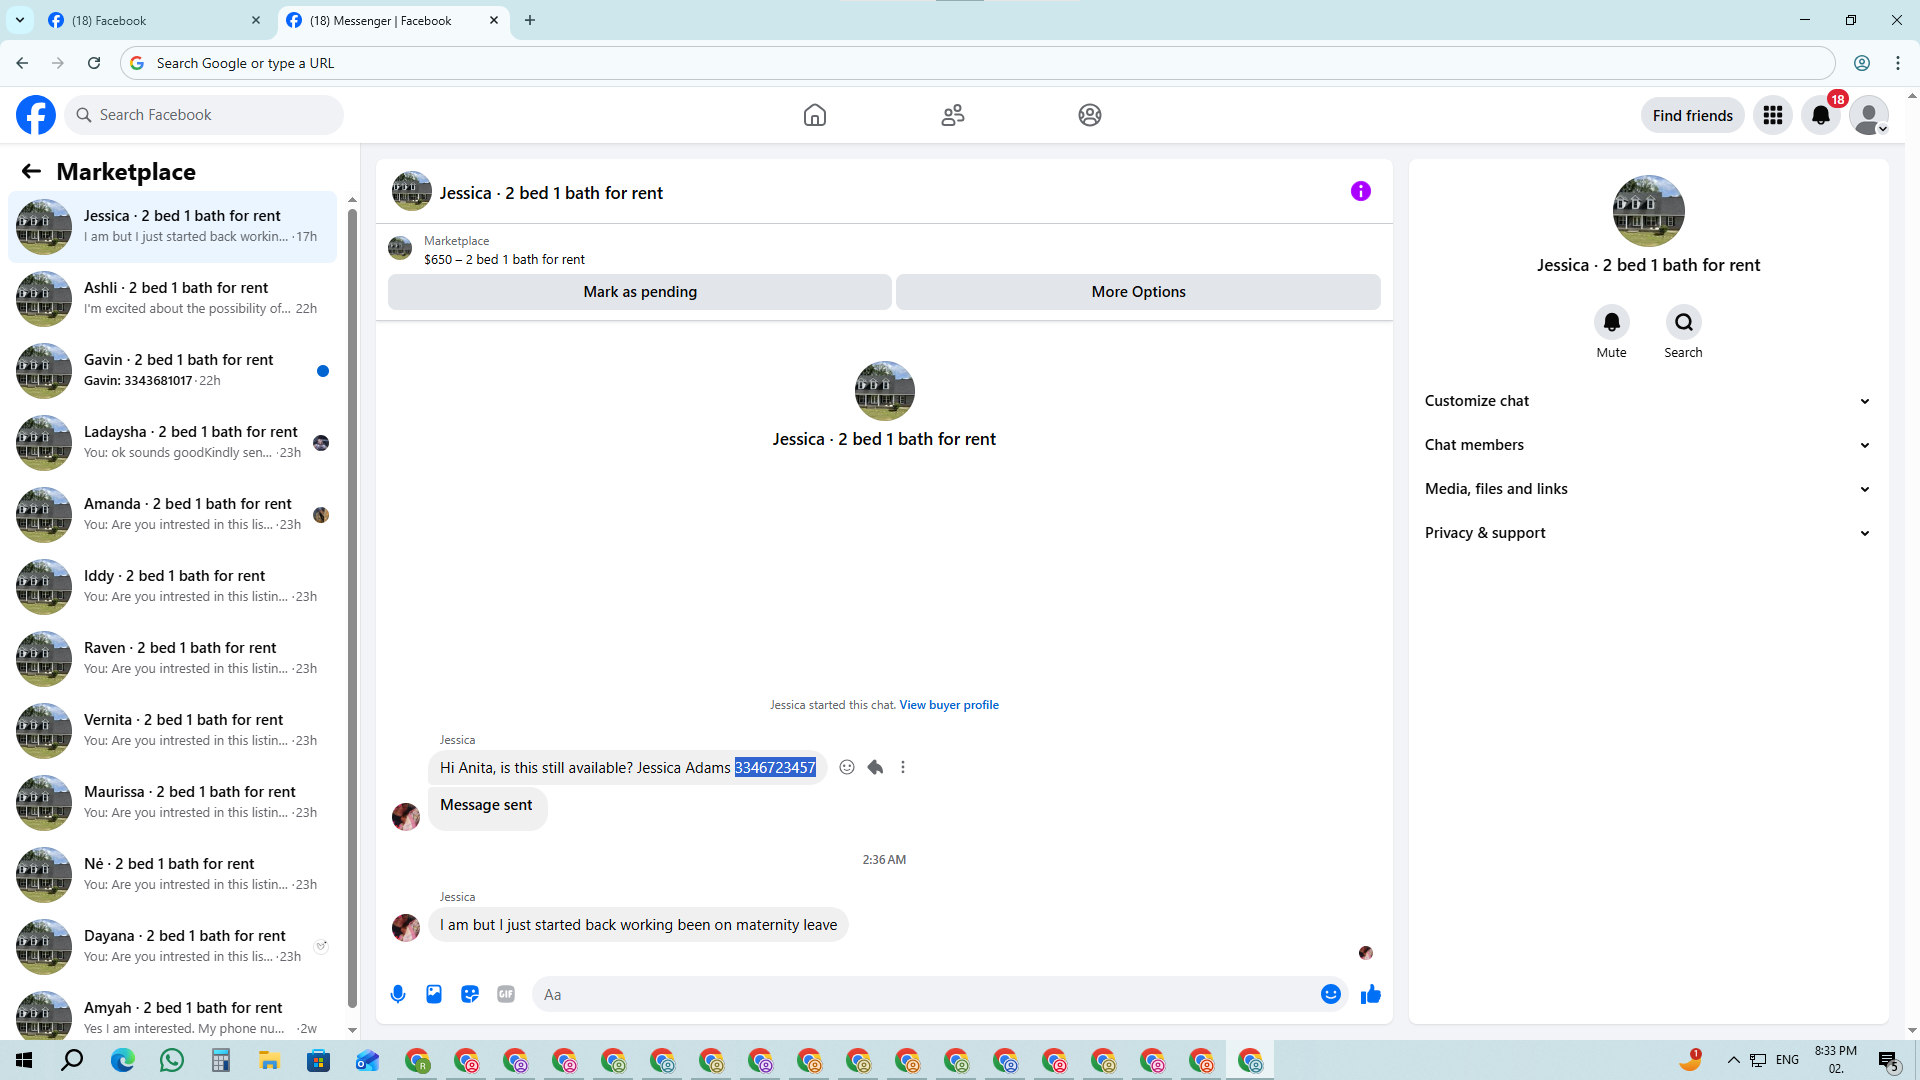Viewport: 1920px width, 1080px height.
Task: Expand Media, files and links section
Action: click(1647, 489)
